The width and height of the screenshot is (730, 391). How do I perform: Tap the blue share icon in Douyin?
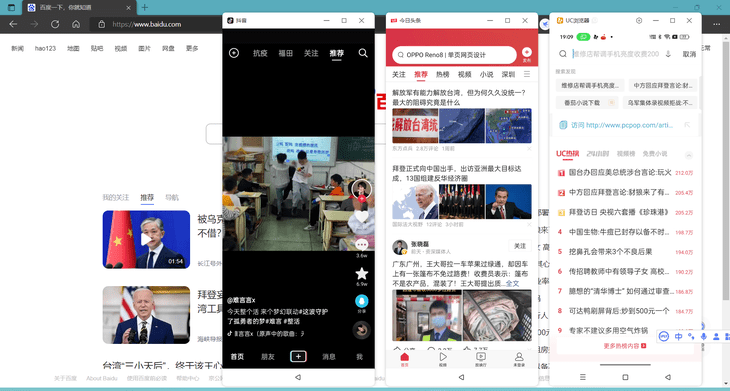(362, 301)
